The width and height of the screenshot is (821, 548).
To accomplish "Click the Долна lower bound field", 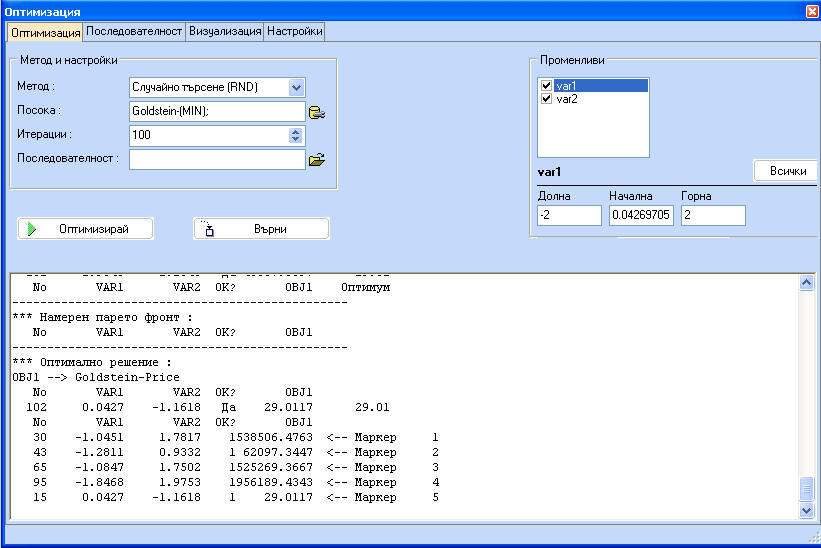I will pyautogui.click(x=569, y=216).
